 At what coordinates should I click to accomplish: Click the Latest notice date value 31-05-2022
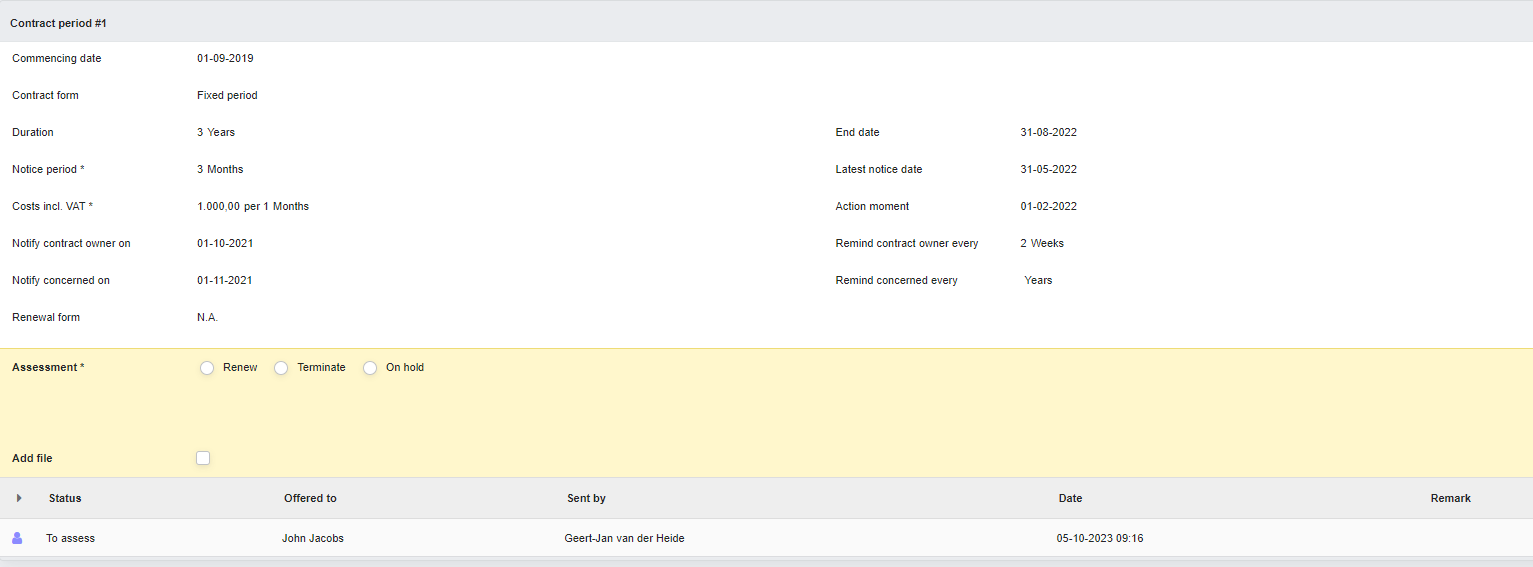(1048, 169)
